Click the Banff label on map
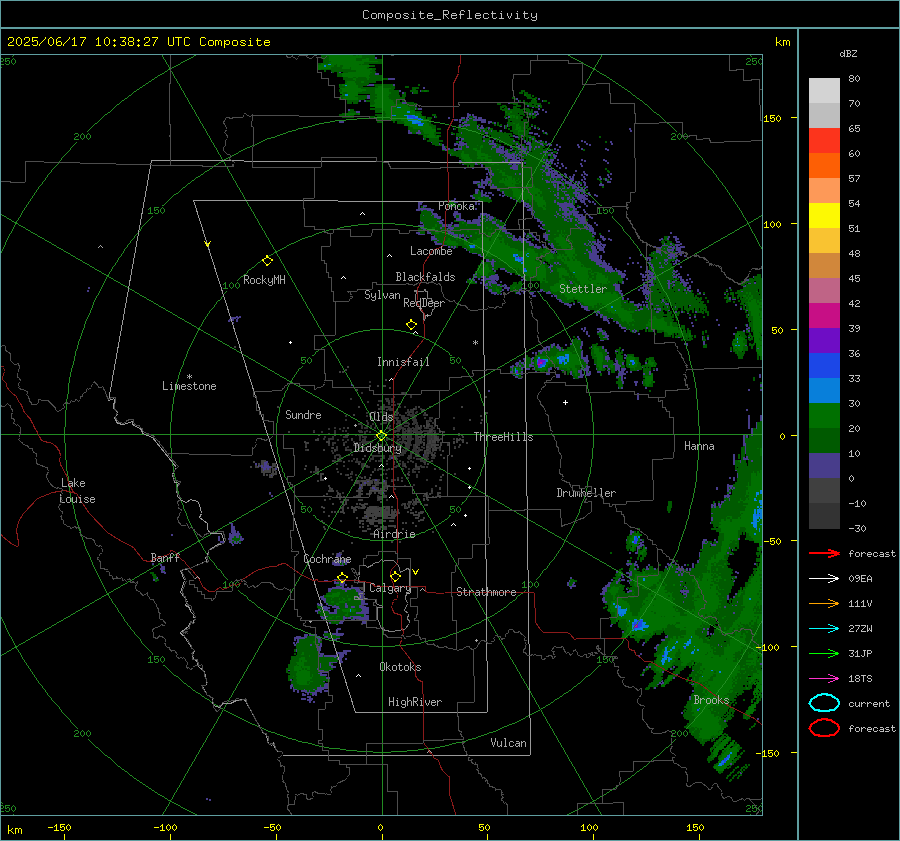Screen dimensions: 900x841 coord(165,558)
